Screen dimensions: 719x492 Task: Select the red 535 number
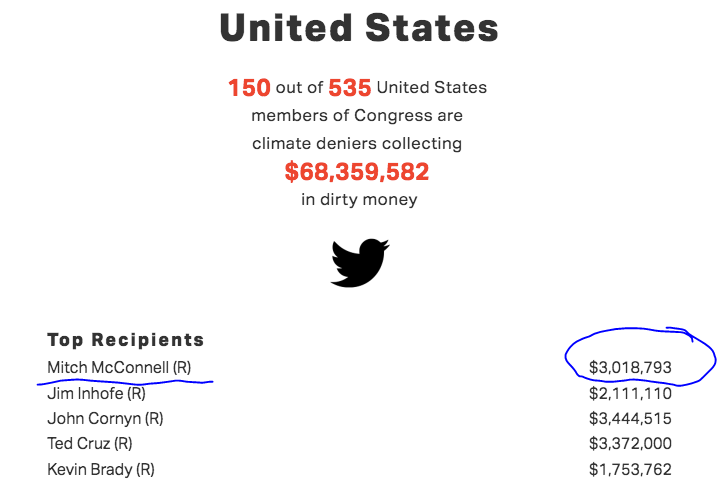coord(350,88)
